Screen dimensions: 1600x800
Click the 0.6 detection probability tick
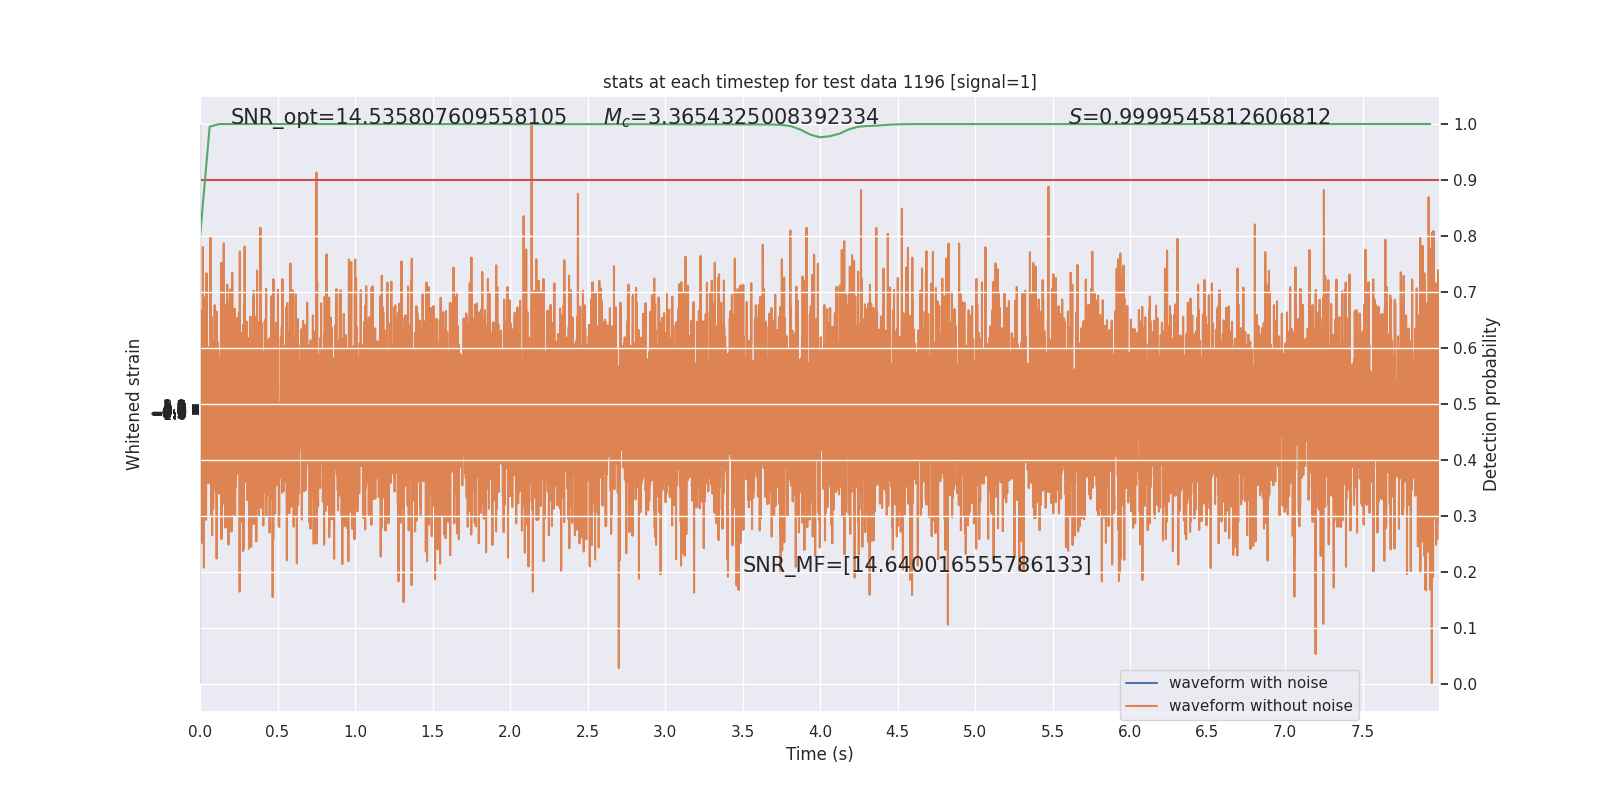tap(1465, 349)
